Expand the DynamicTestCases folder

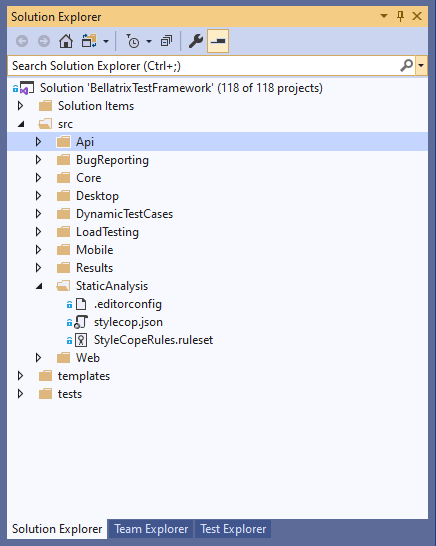click(x=39, y=214)
